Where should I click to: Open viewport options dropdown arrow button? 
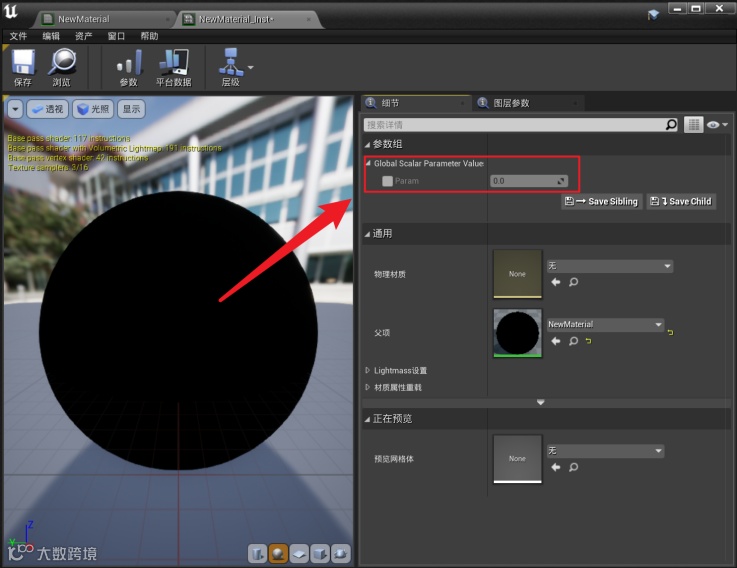pyautogui.click(x=15, y=109)
